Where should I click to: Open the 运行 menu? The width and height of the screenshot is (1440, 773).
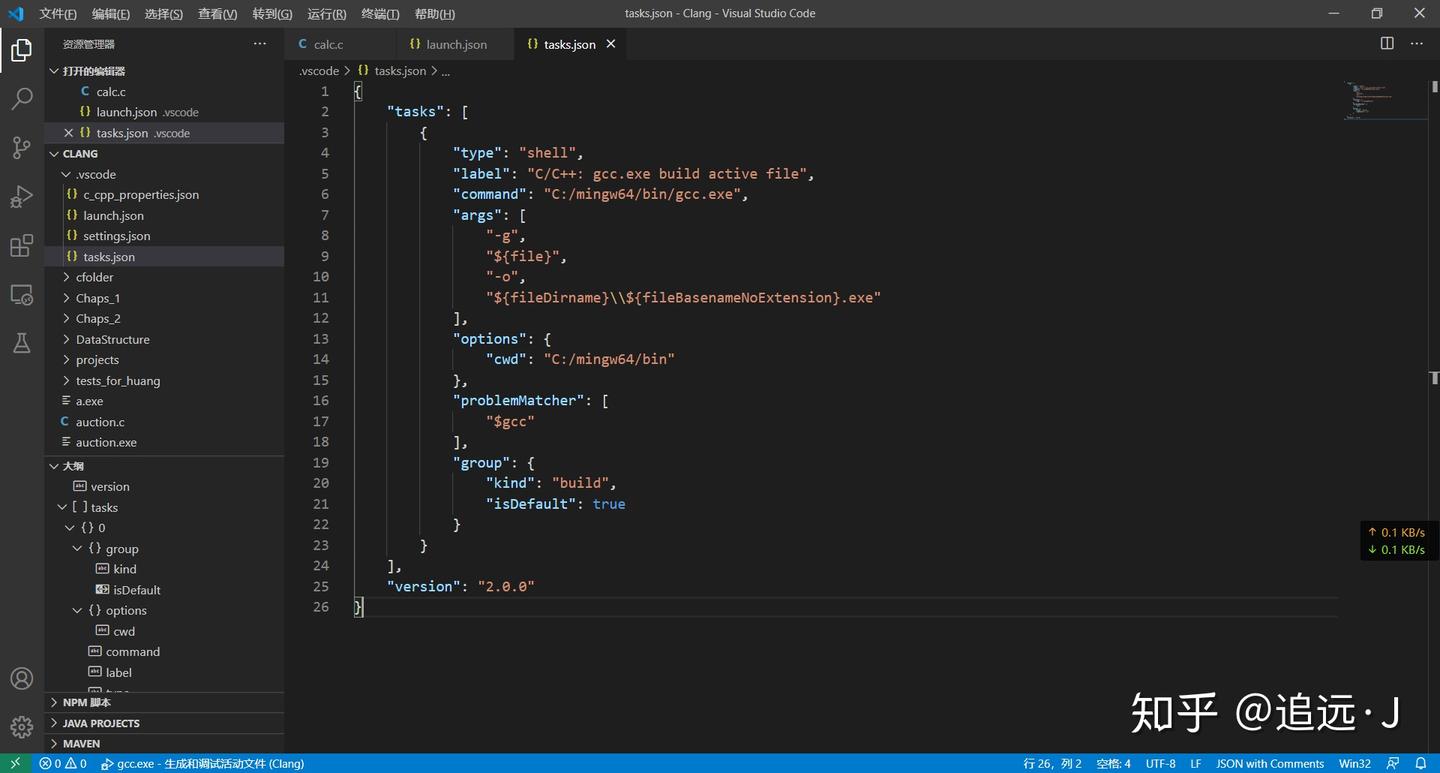(325, 14)
